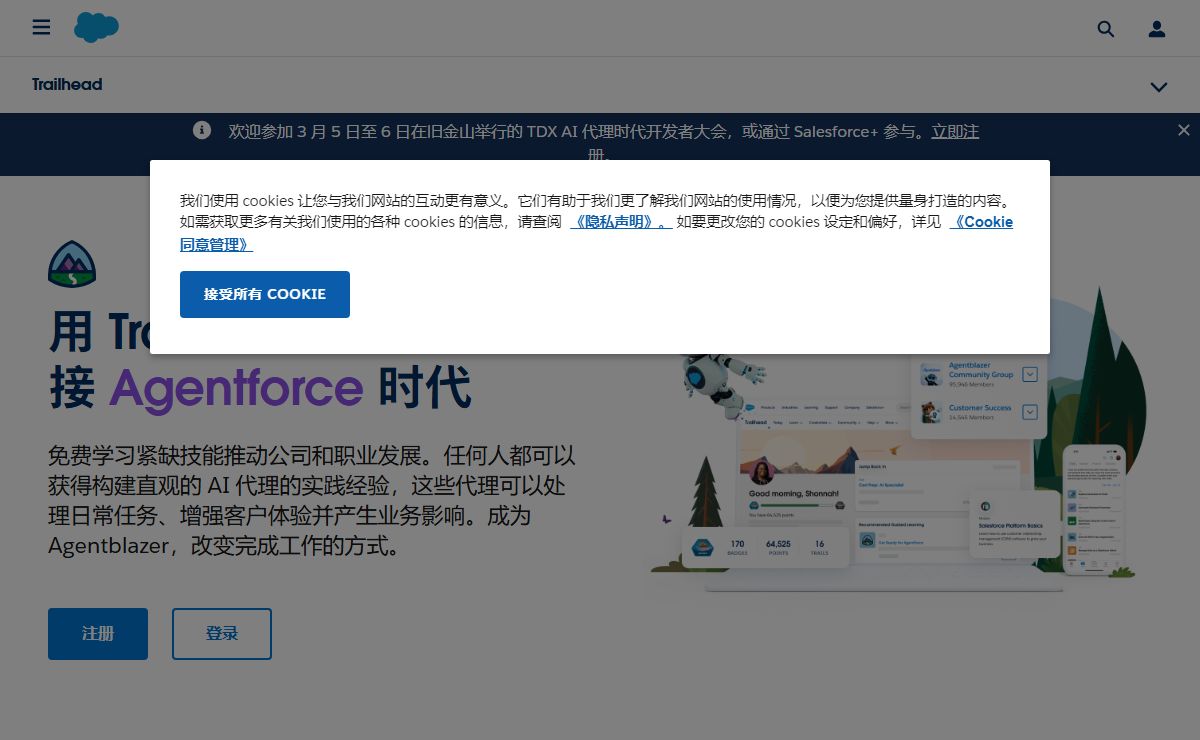Expand the Trailhead section chevron
Image resolution: width=1200 pixels, height=740 pixels.
(1159, 87)
